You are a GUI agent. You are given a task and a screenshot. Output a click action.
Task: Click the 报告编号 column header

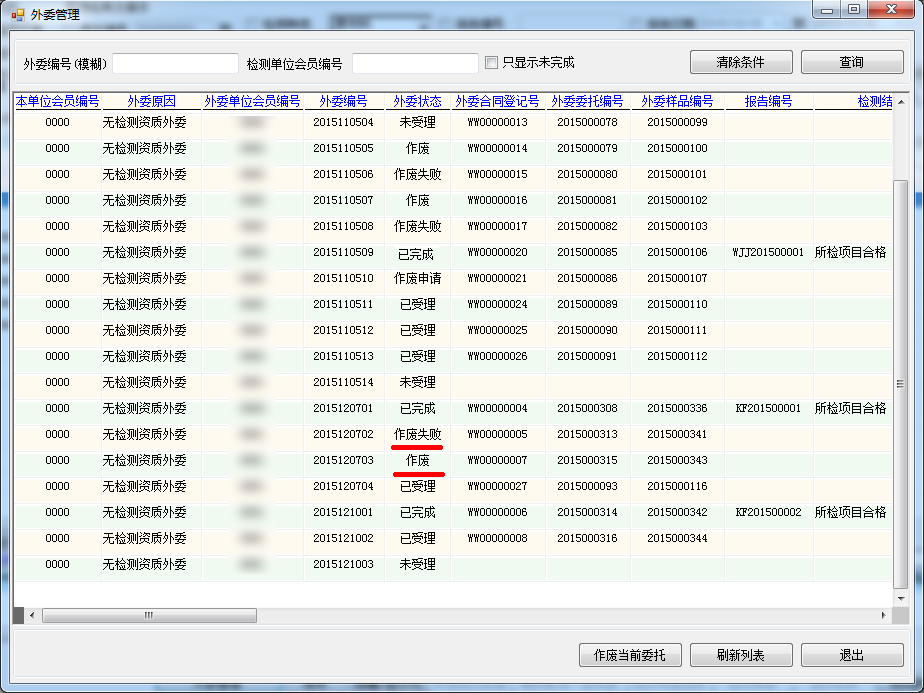pos(768,101)
